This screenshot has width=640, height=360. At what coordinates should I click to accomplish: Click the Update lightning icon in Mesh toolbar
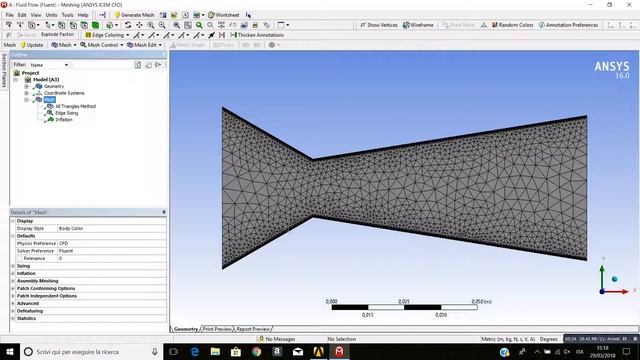point(23,45)
